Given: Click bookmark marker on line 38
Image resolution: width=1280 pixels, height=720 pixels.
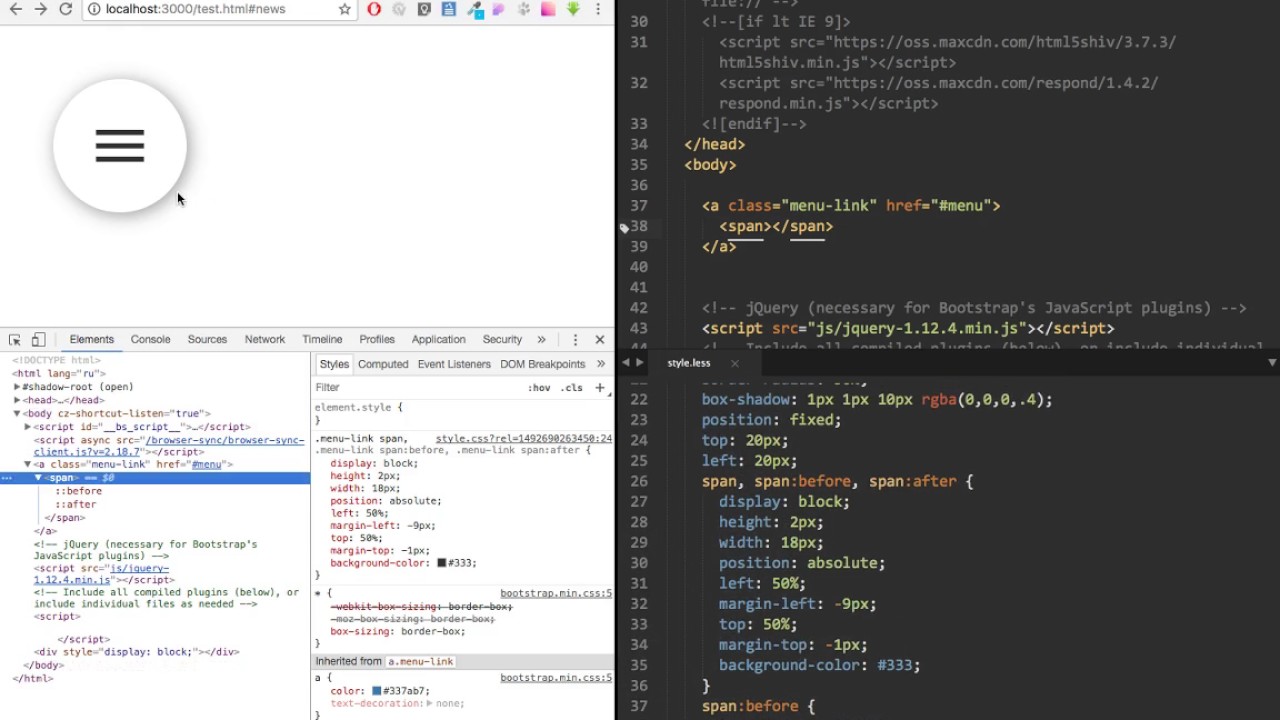Looking at the screenshot, I should pyautogui.click(x=624, y=228).
